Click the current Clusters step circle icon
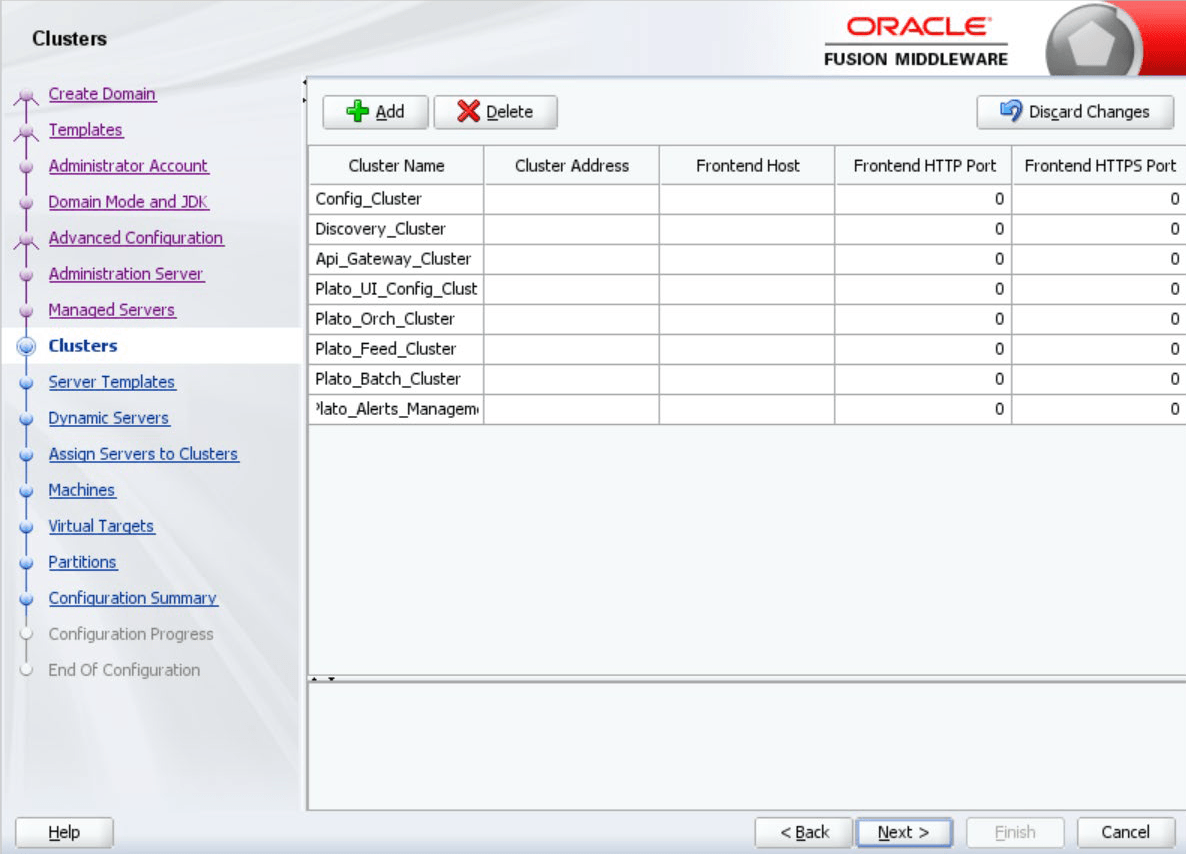 point(26,346)
